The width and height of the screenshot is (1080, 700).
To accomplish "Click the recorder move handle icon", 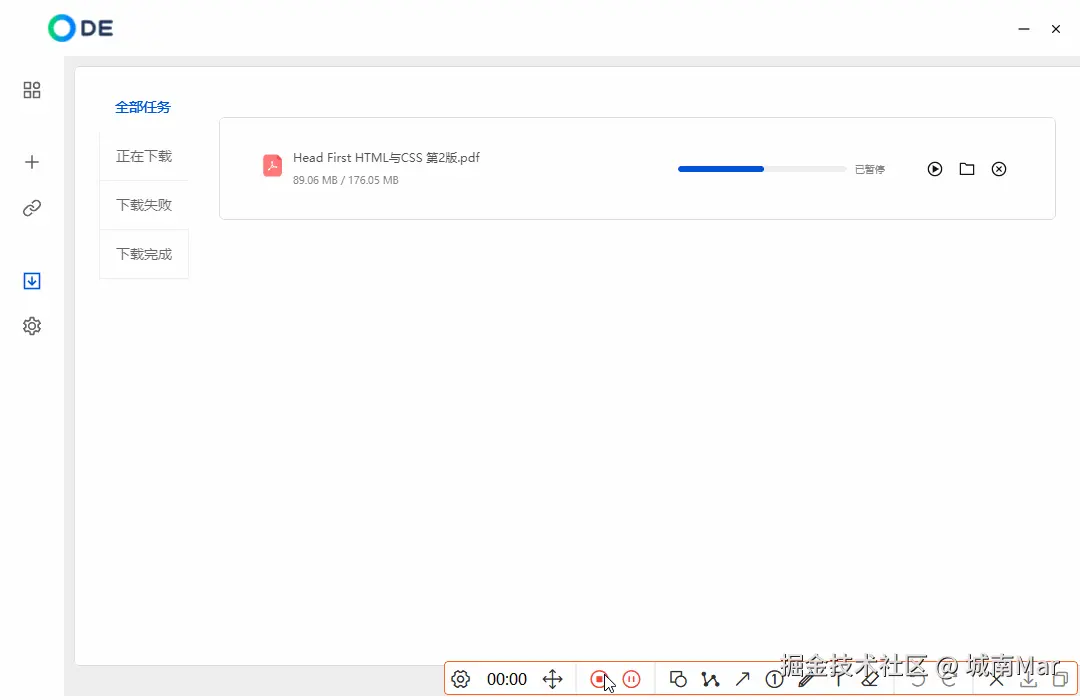I will click(x=552, y=679).
